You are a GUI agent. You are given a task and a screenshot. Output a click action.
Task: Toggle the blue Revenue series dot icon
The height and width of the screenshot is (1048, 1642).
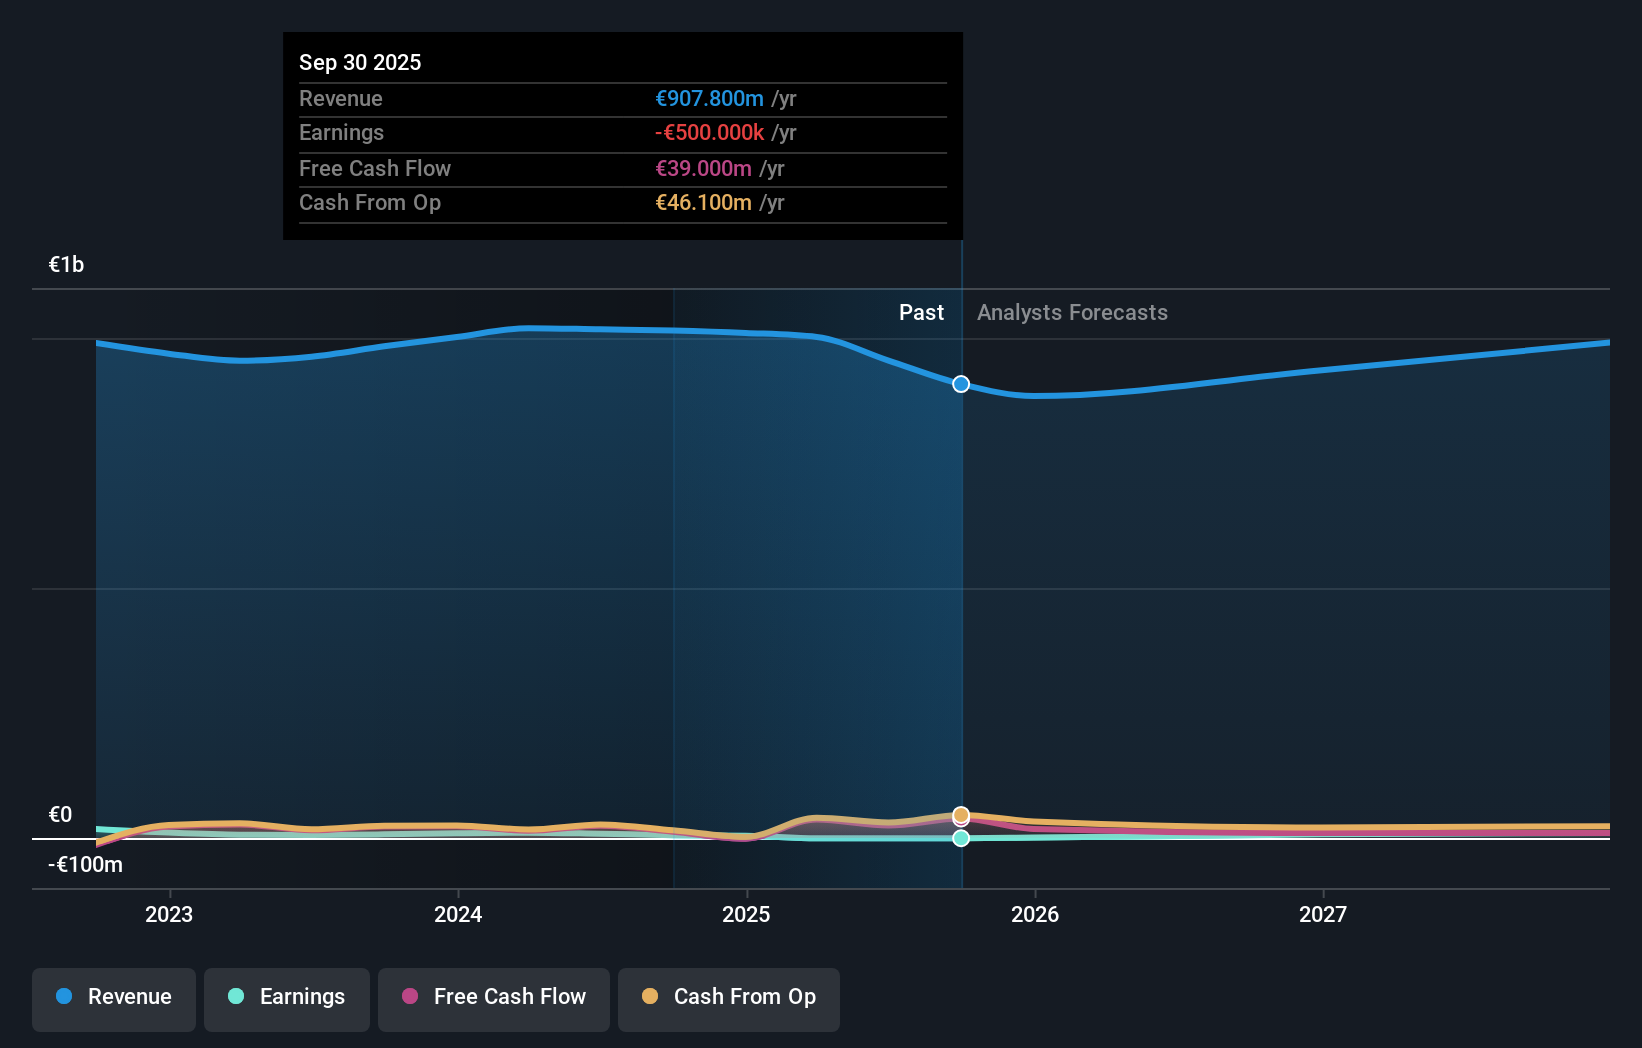click(65, 997)
